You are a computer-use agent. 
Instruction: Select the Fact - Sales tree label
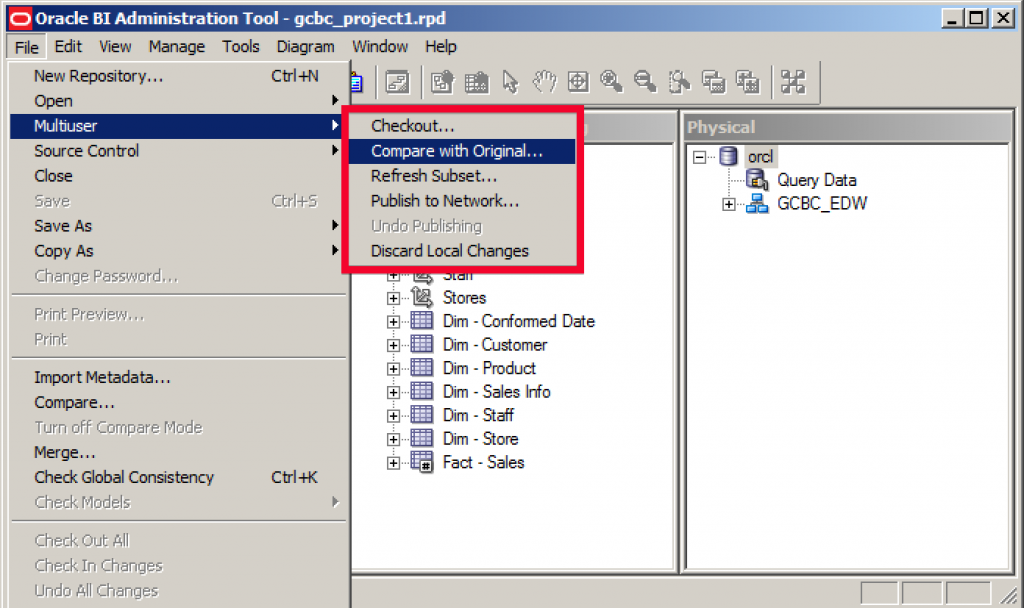[483, 462]
